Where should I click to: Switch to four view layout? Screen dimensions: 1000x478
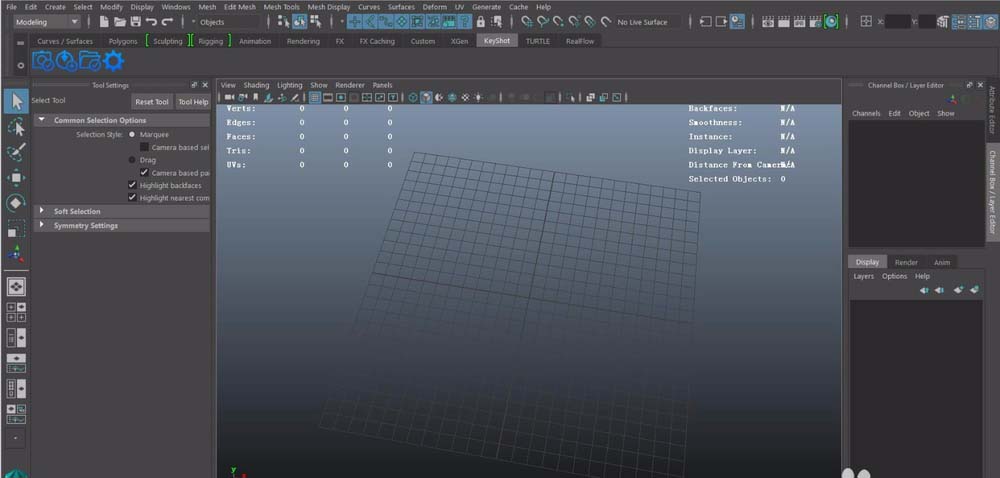(x=16, y=312)
